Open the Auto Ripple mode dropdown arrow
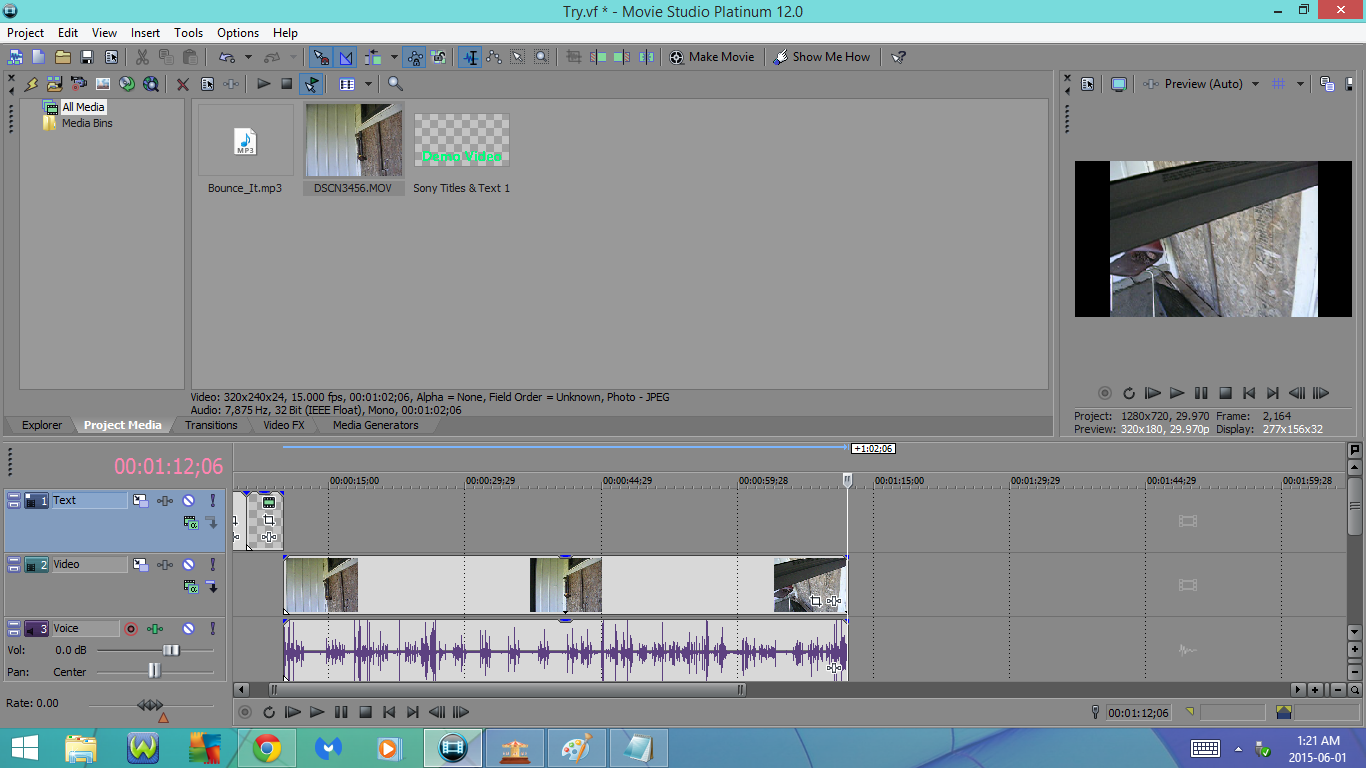Screen dimensions: 1366x768 (394, 57)
